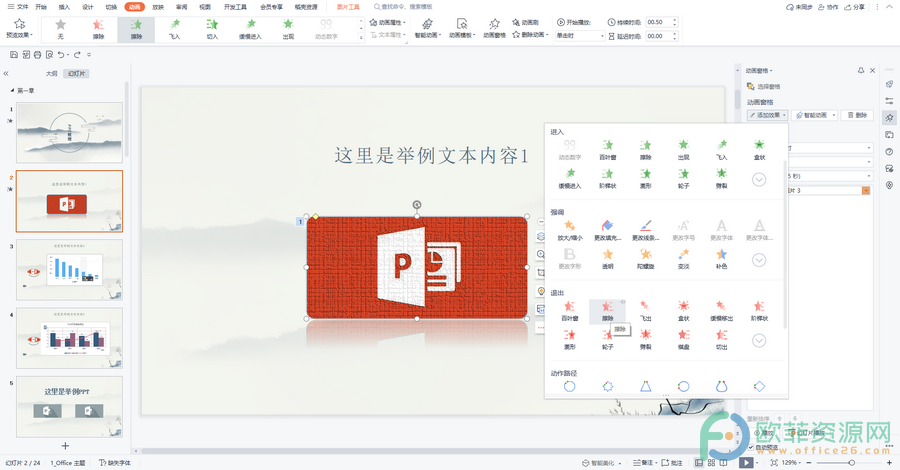Click the save icon in quick access bar

point(14,55)
